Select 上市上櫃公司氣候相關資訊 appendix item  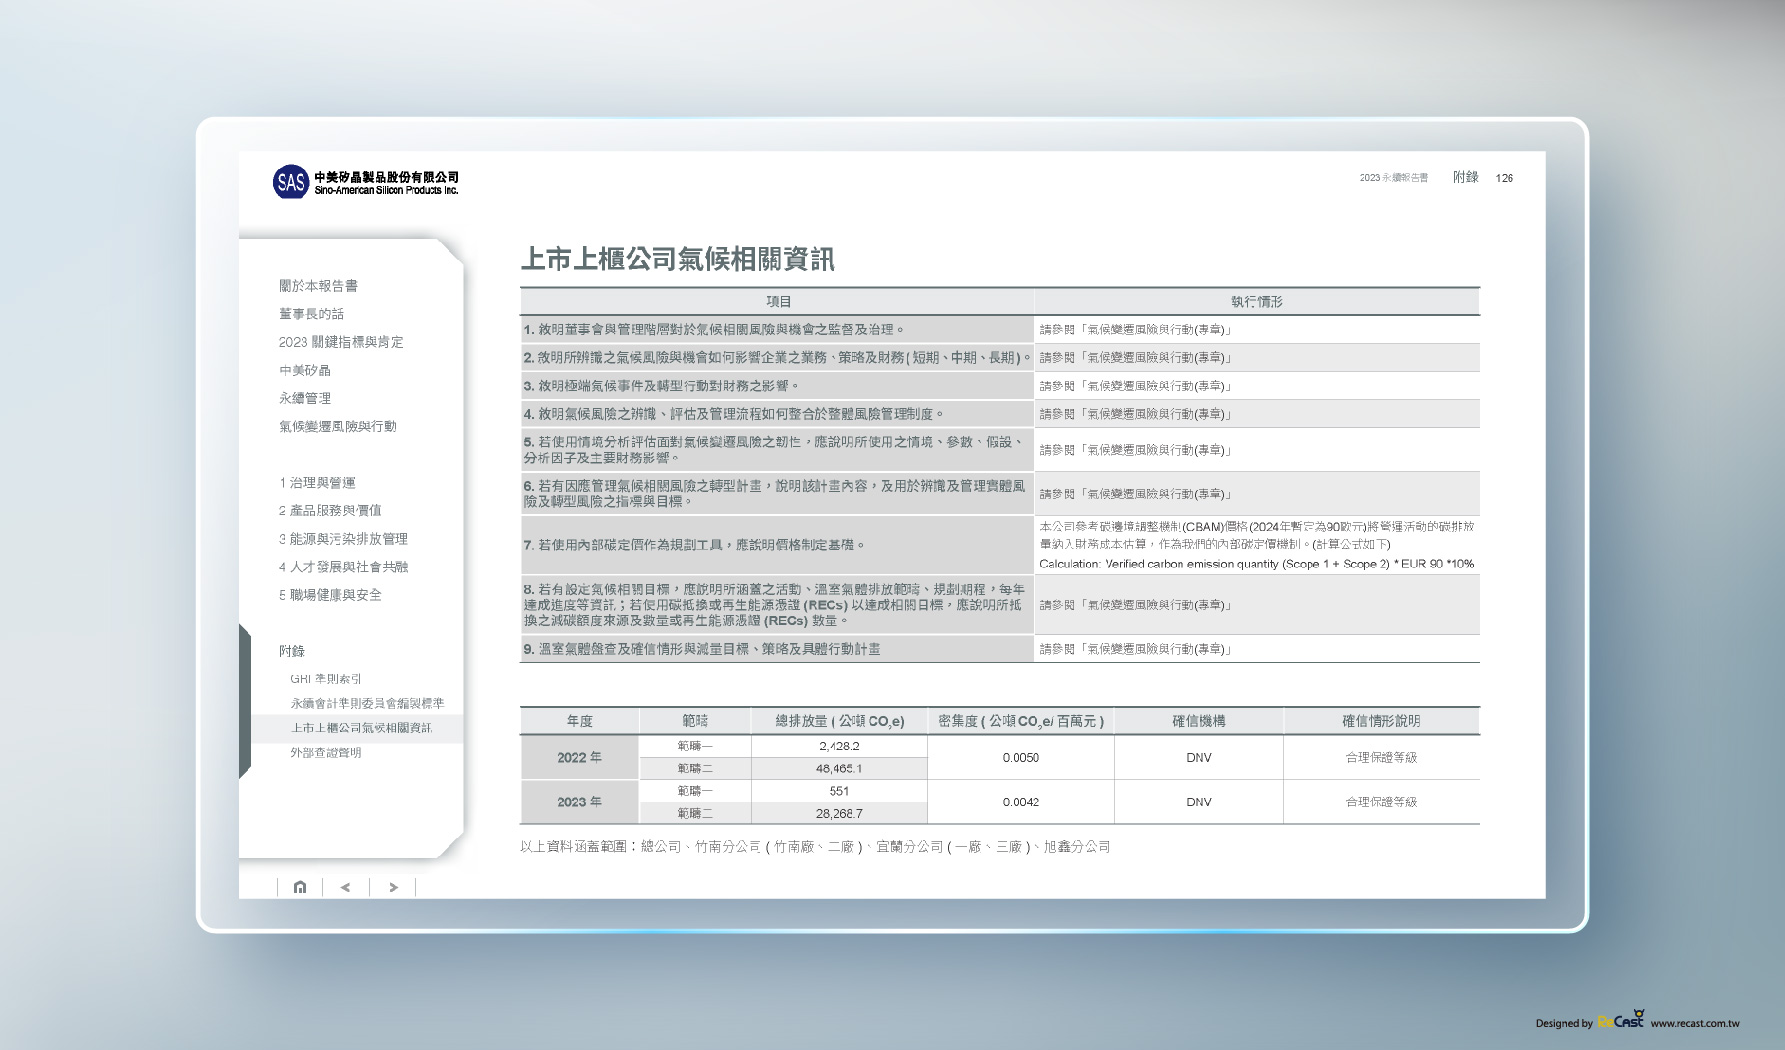pyautogui.click(x=361, y=728)
